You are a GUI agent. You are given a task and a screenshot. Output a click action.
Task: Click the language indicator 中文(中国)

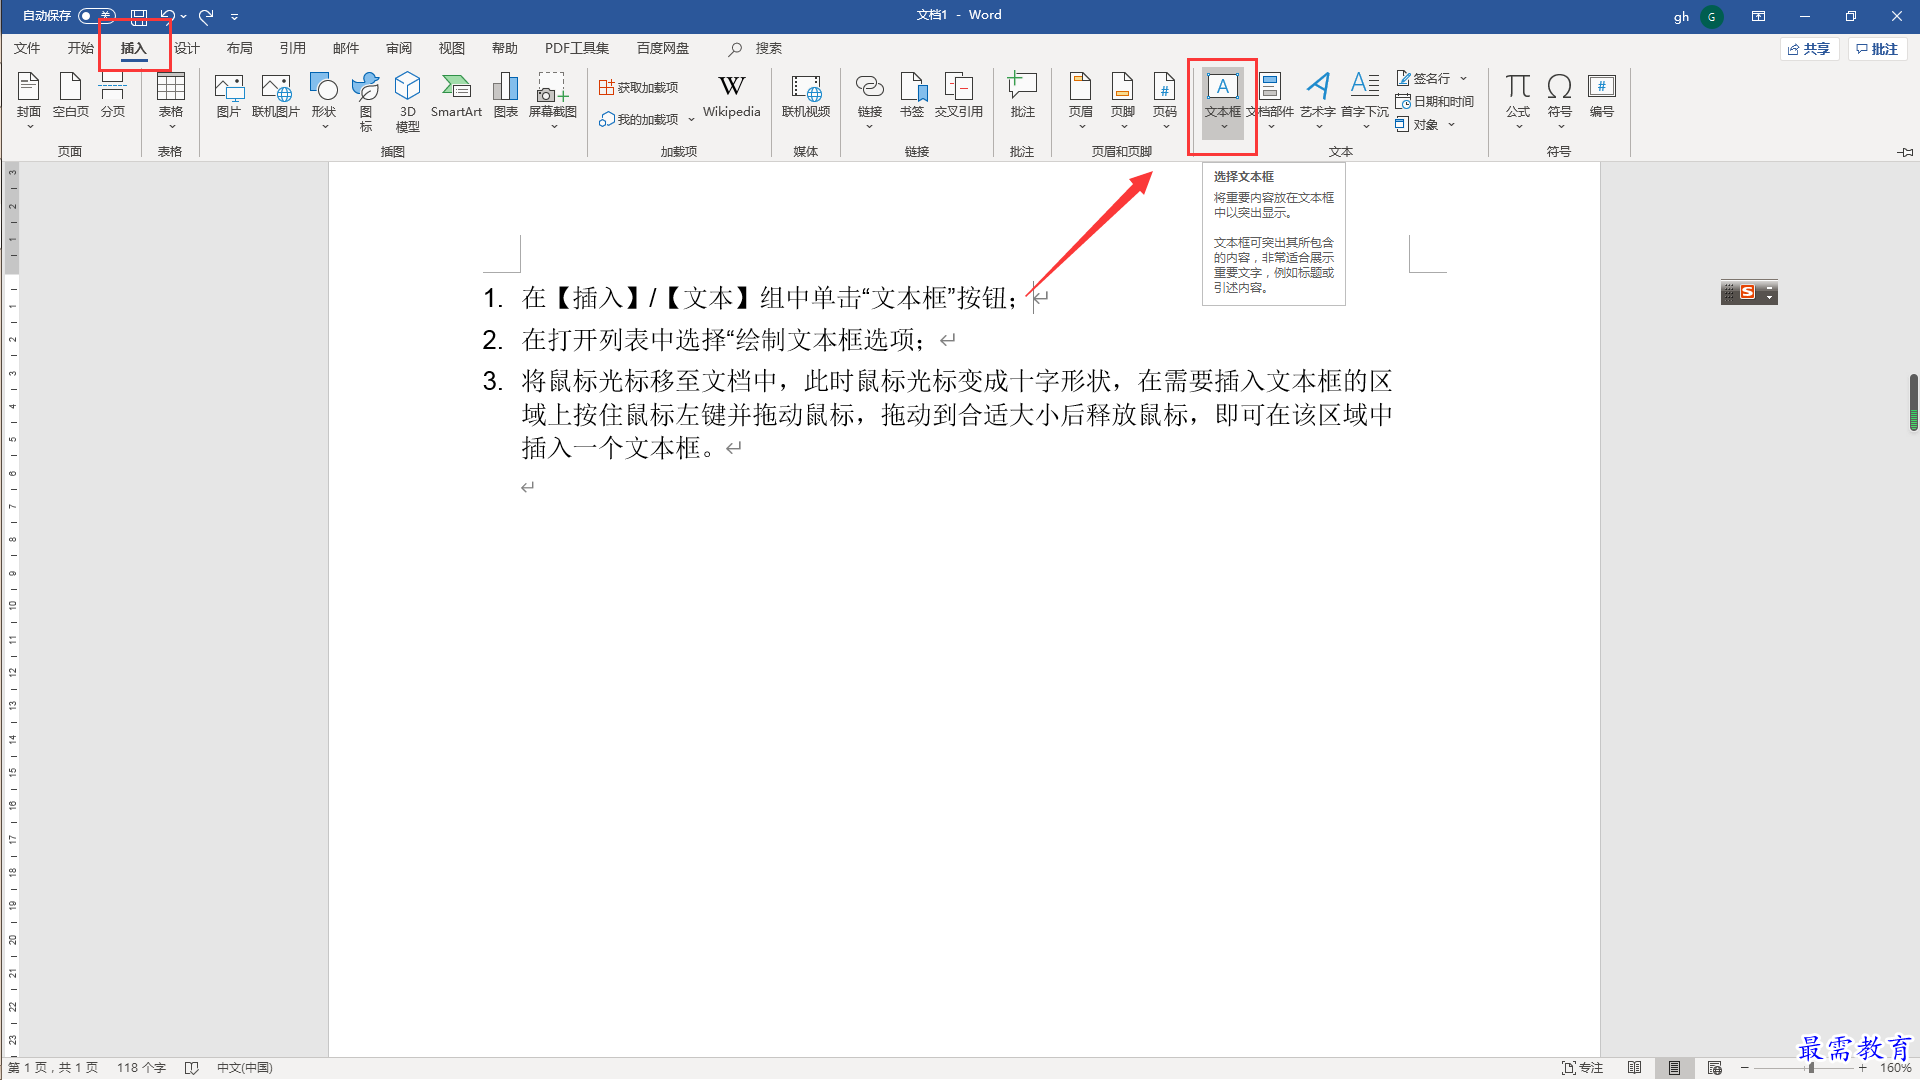coord(245,1068)
